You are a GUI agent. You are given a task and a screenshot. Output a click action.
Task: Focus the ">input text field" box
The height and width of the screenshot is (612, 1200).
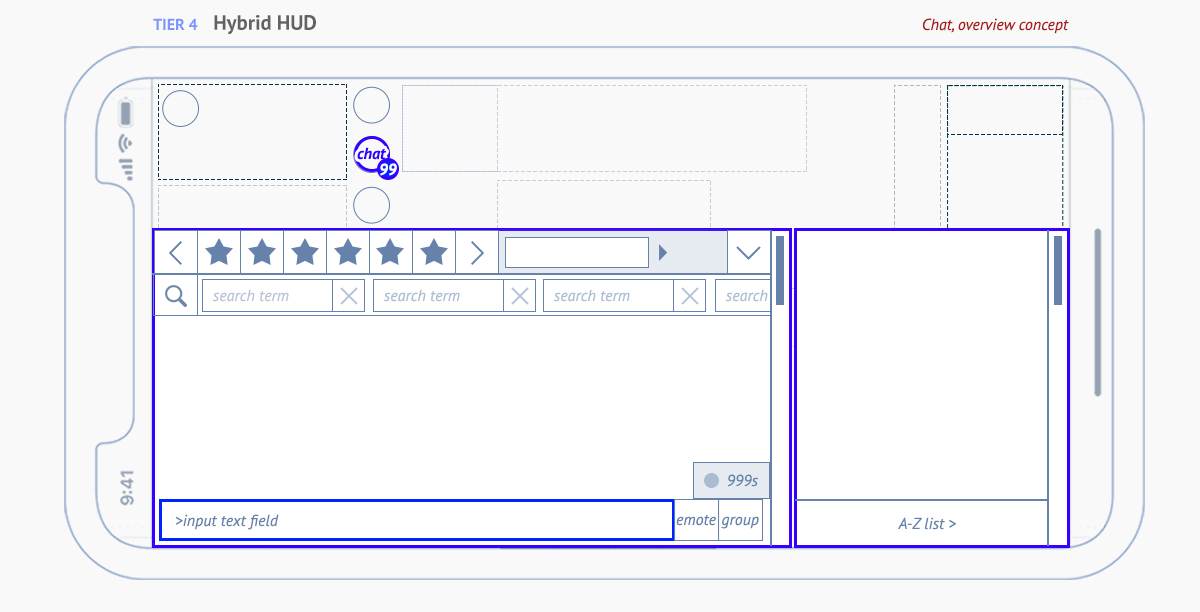(x=417, y=520)
